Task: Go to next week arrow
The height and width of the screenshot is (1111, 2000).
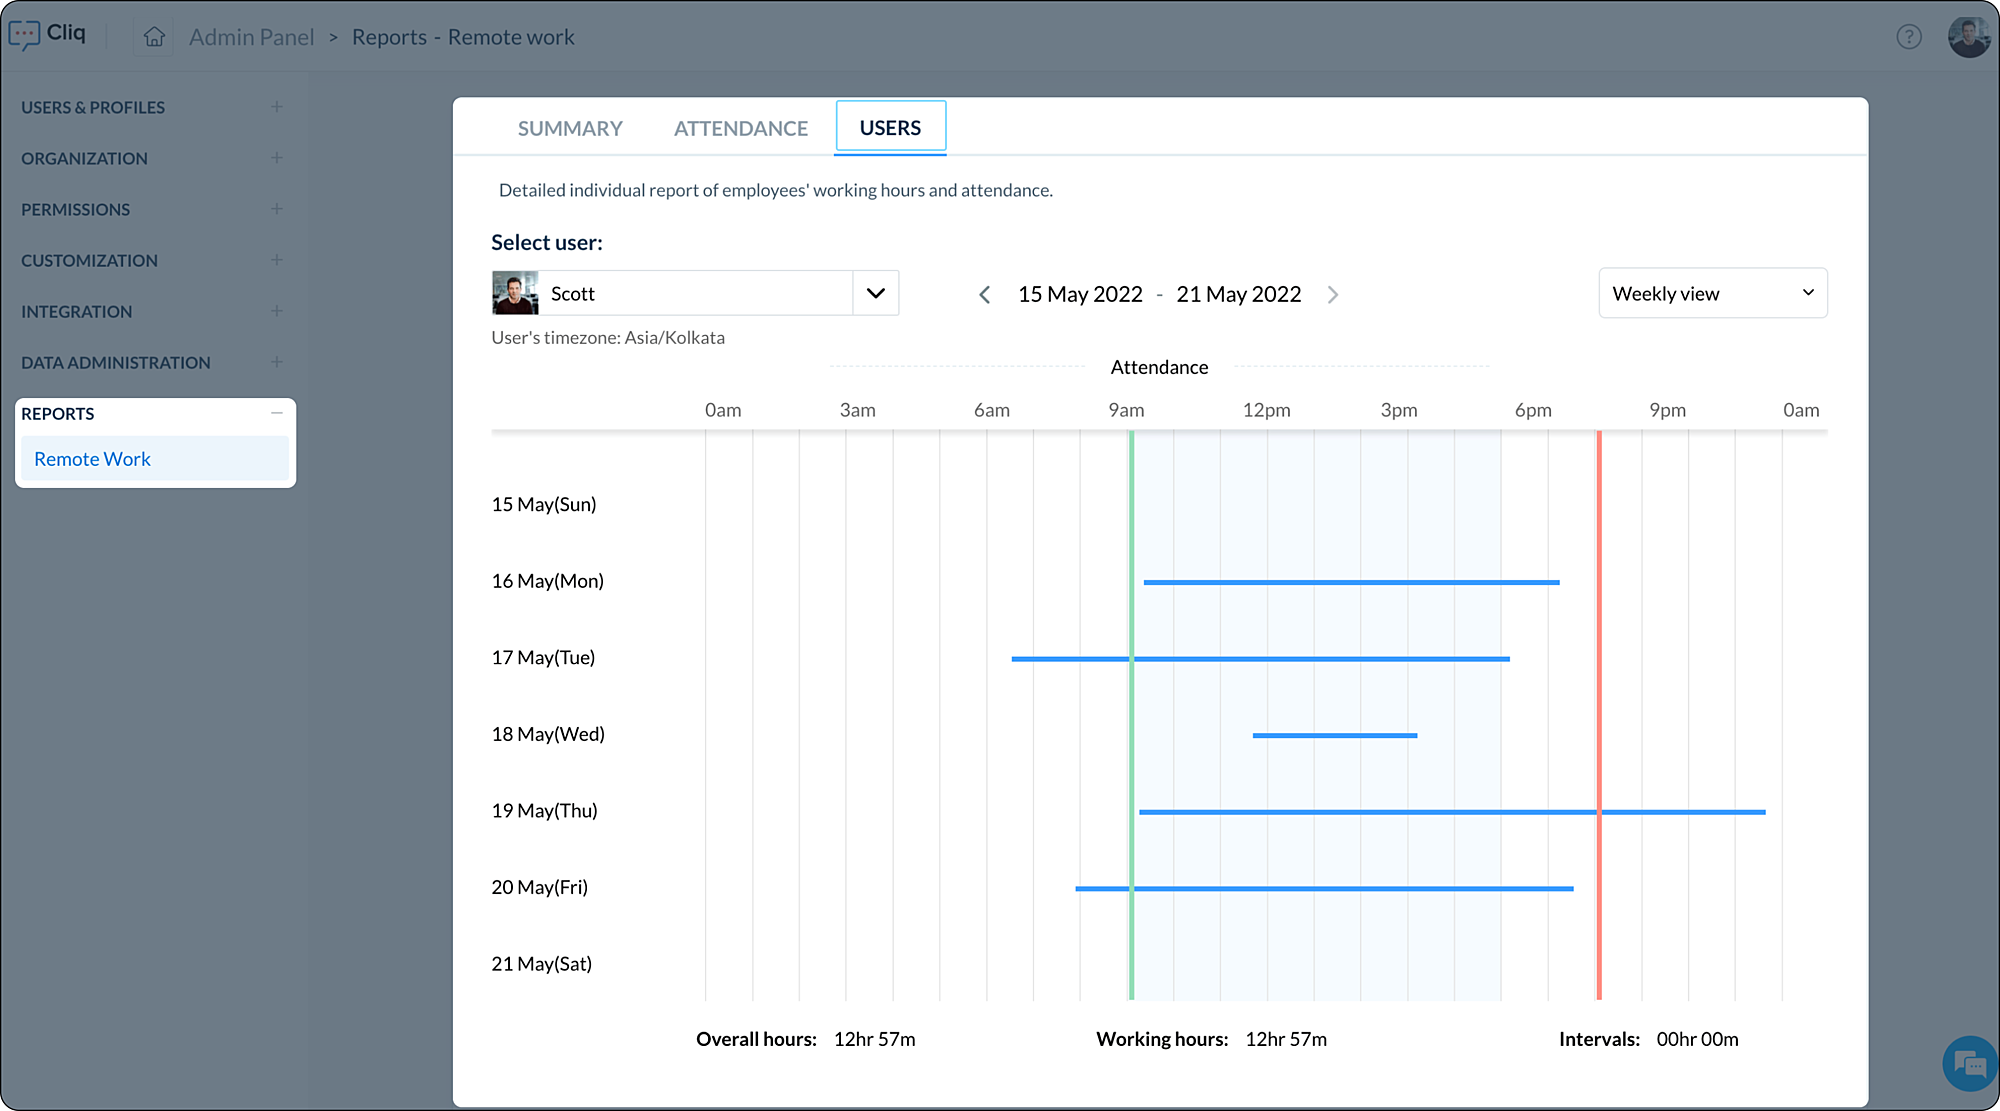Action: [1333, 295]
